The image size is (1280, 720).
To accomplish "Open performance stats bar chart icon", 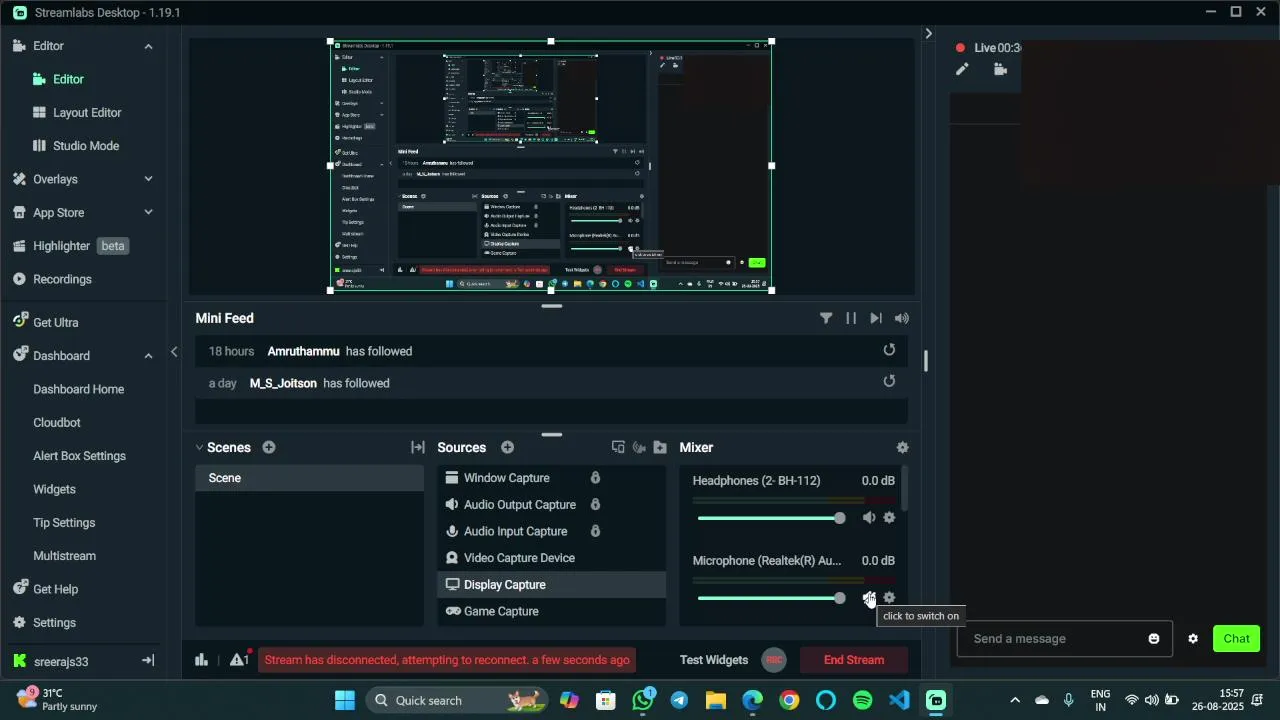I will [x=201, y=660].
